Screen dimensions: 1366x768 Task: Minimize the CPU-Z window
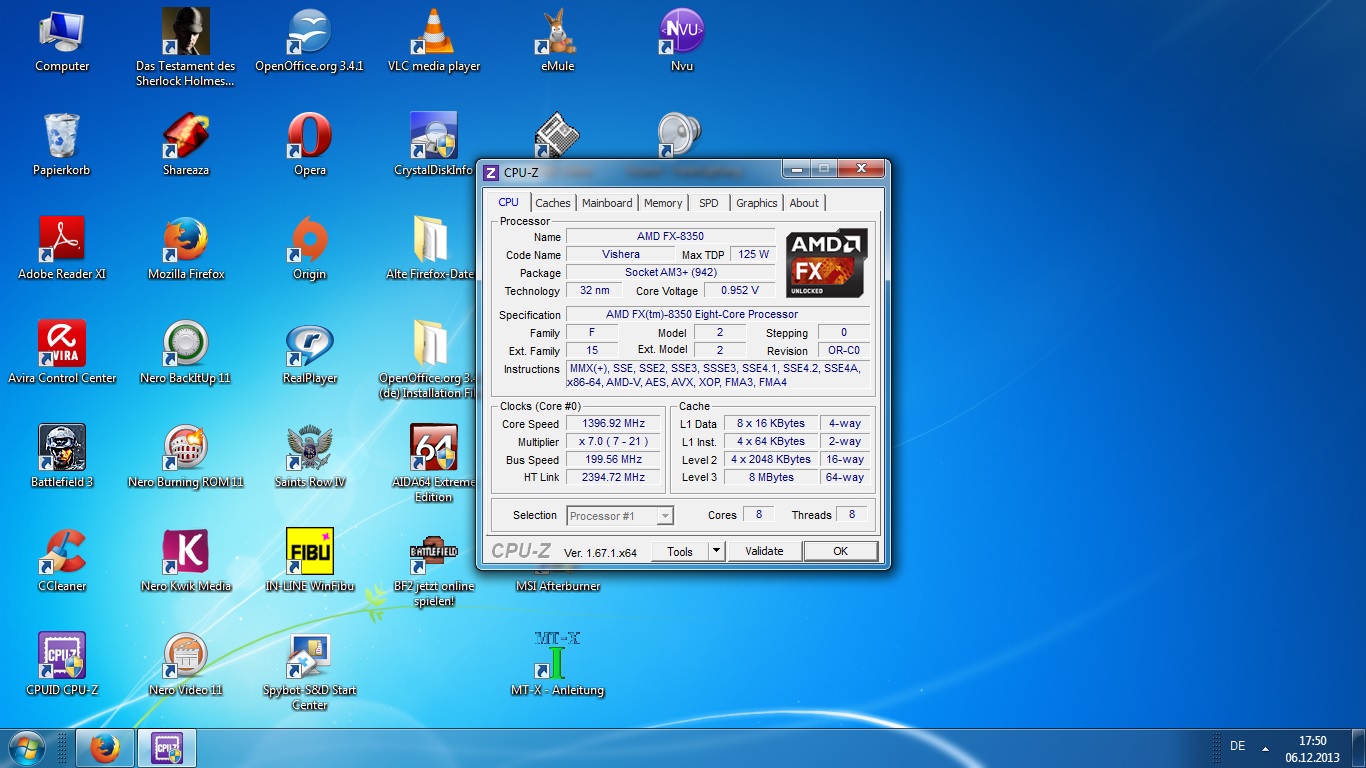(x=799, y=170)
